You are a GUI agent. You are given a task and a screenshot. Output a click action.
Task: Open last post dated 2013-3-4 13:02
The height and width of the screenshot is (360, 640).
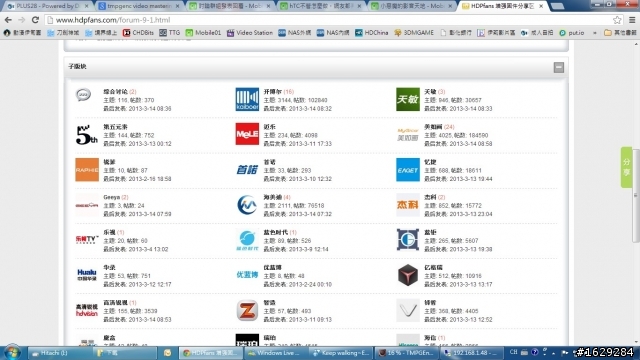(148, 249)
